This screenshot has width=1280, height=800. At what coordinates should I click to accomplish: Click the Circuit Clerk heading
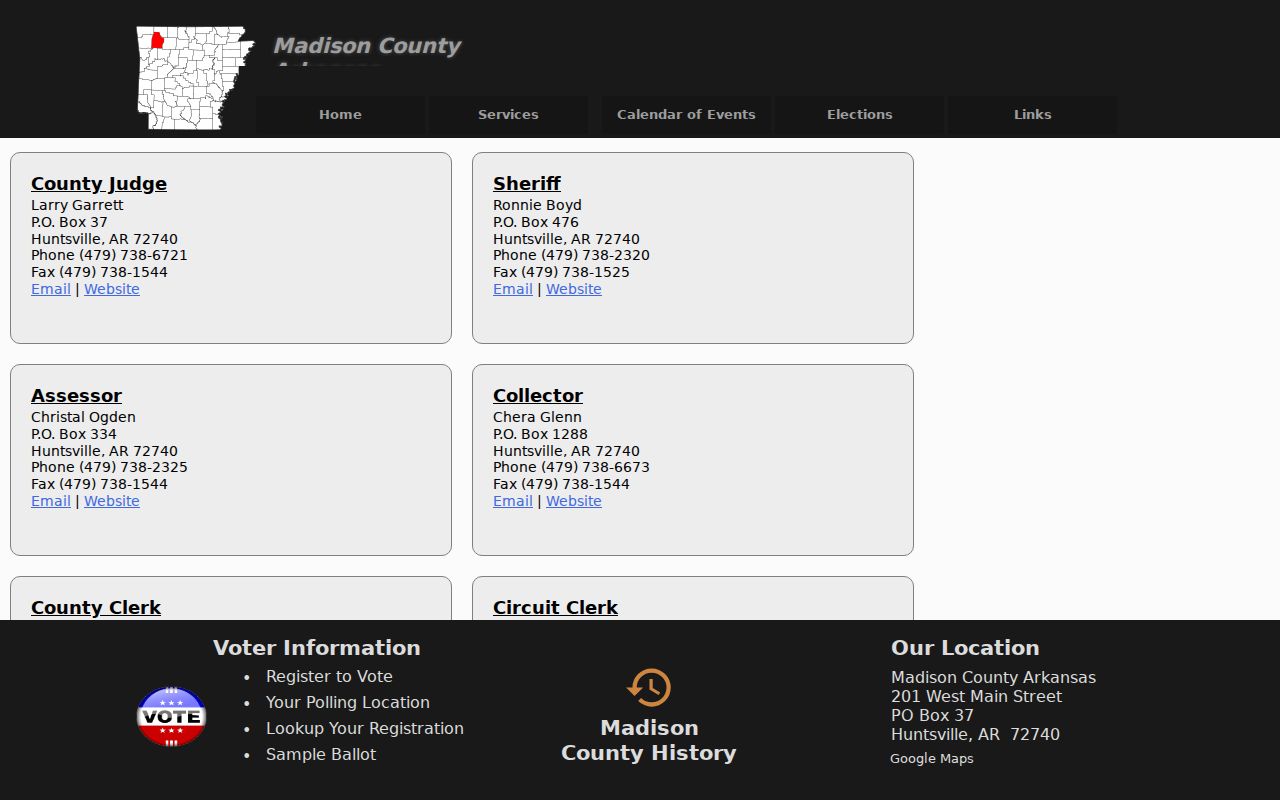[x=555, y=608]
